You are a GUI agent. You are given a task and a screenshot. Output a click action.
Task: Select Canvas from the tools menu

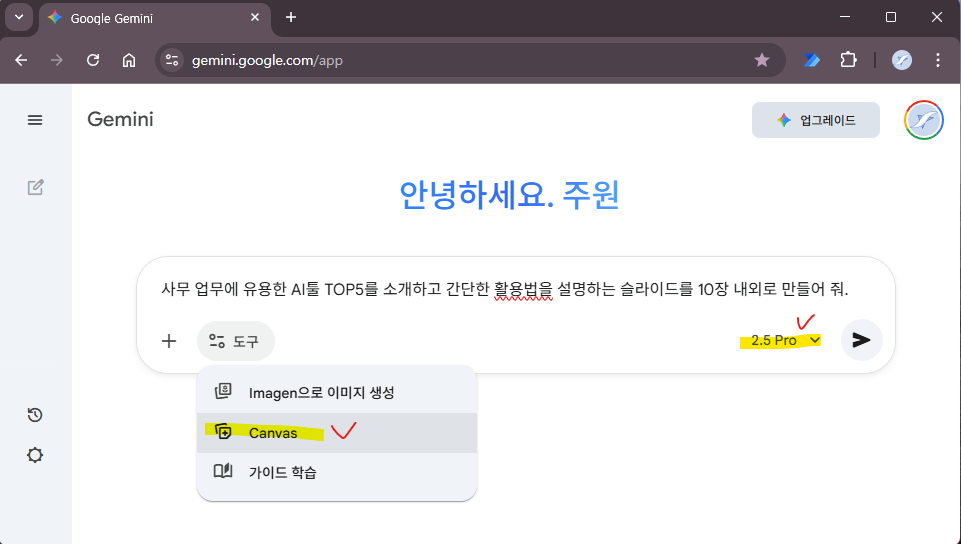click(x=272, y=433)
